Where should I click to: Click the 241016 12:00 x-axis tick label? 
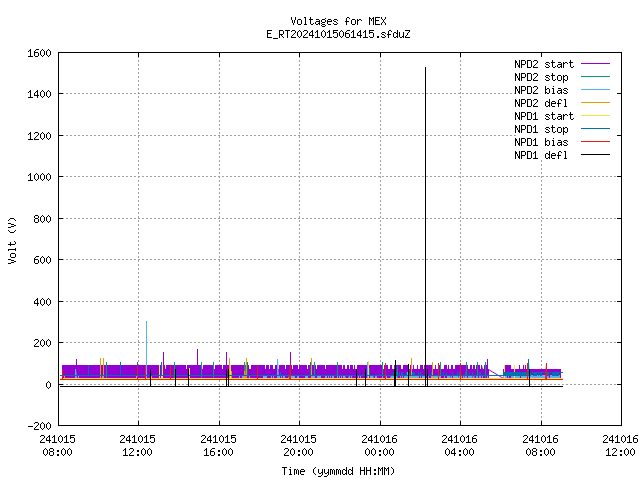coord(620,446)
